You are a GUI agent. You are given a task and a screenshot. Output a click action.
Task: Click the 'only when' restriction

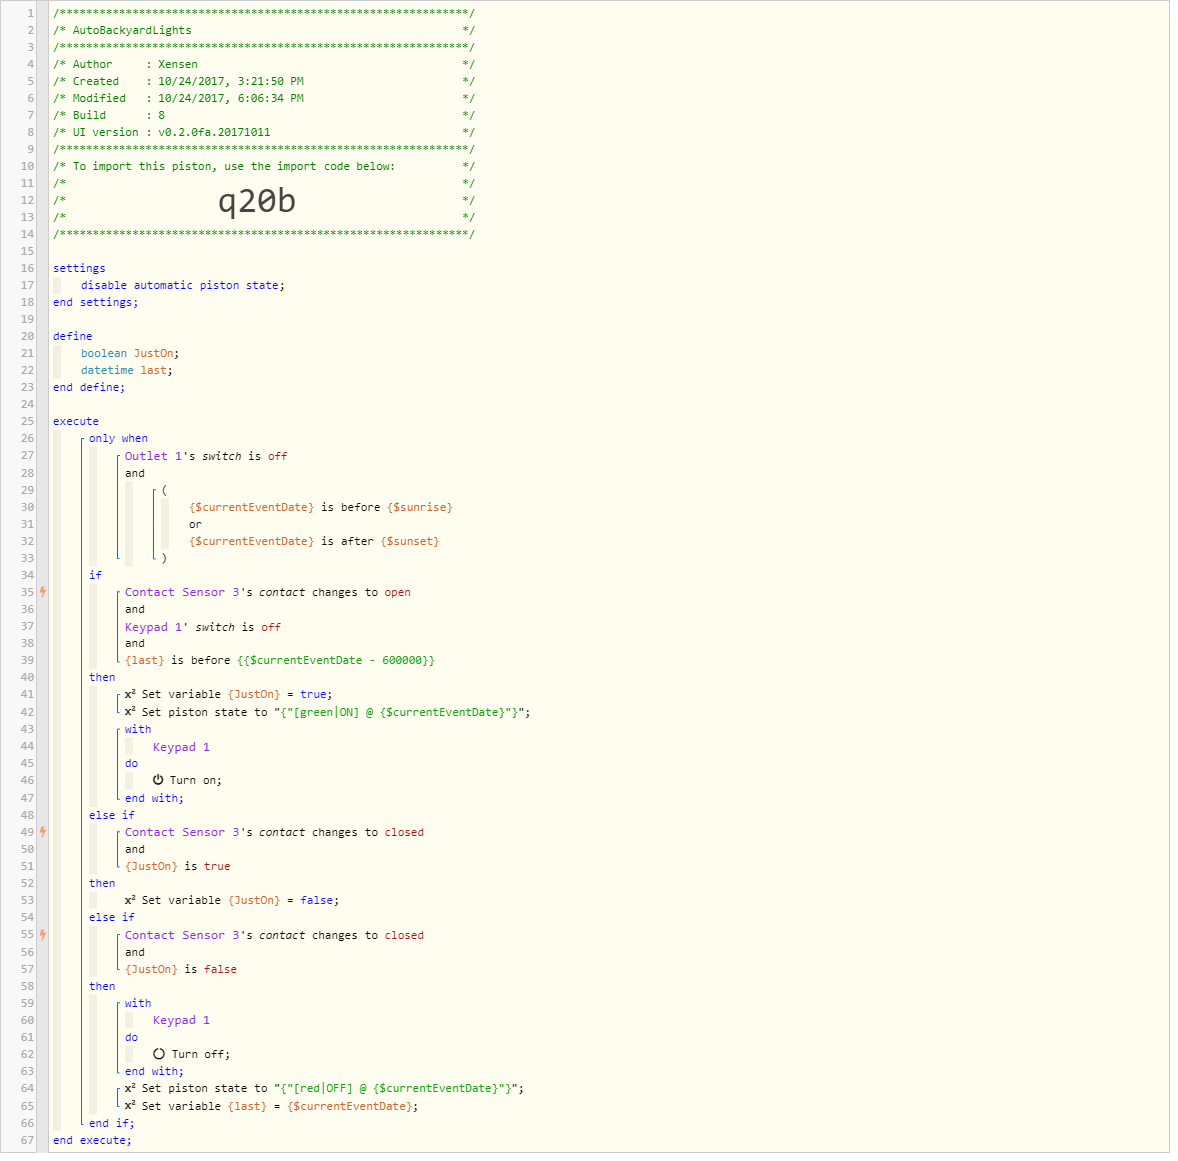[x=118, y=438]
